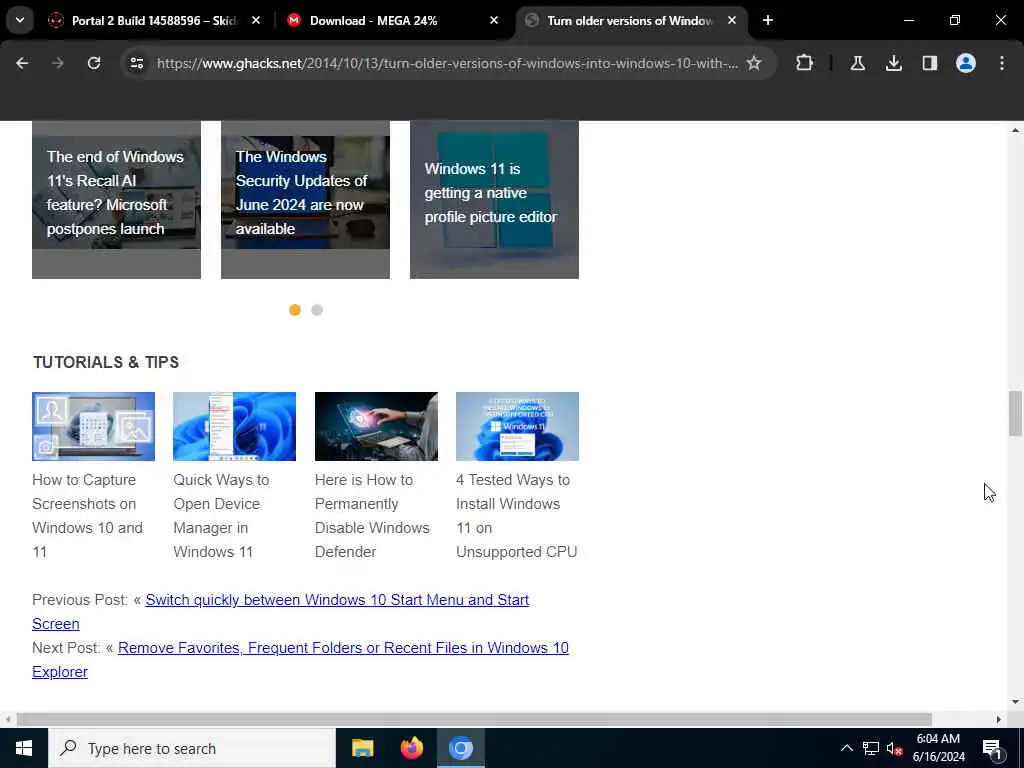
Task: Click the horizontal scroll right arrow
Action: 999,719
